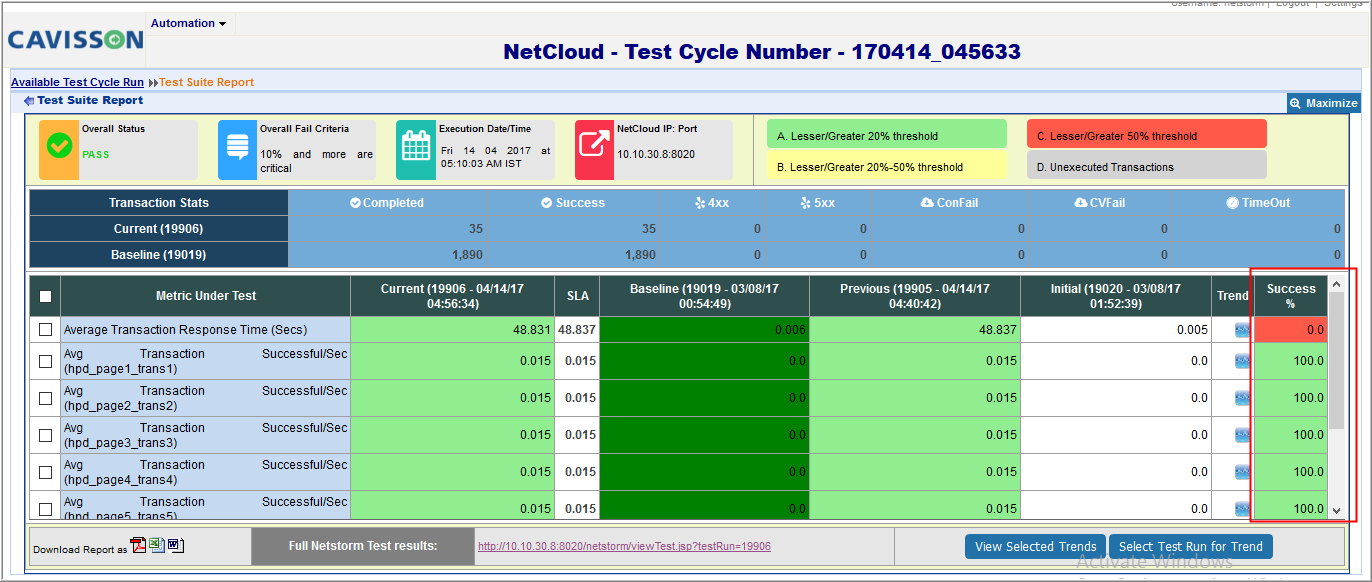Click the 48.837 SLA value cell
Image resolution: width=1372 pixels, height=582 pixels.
[577, 330]
